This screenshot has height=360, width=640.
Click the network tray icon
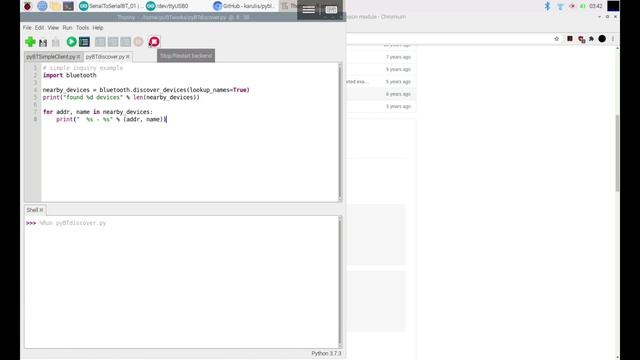tap(560, 6)
